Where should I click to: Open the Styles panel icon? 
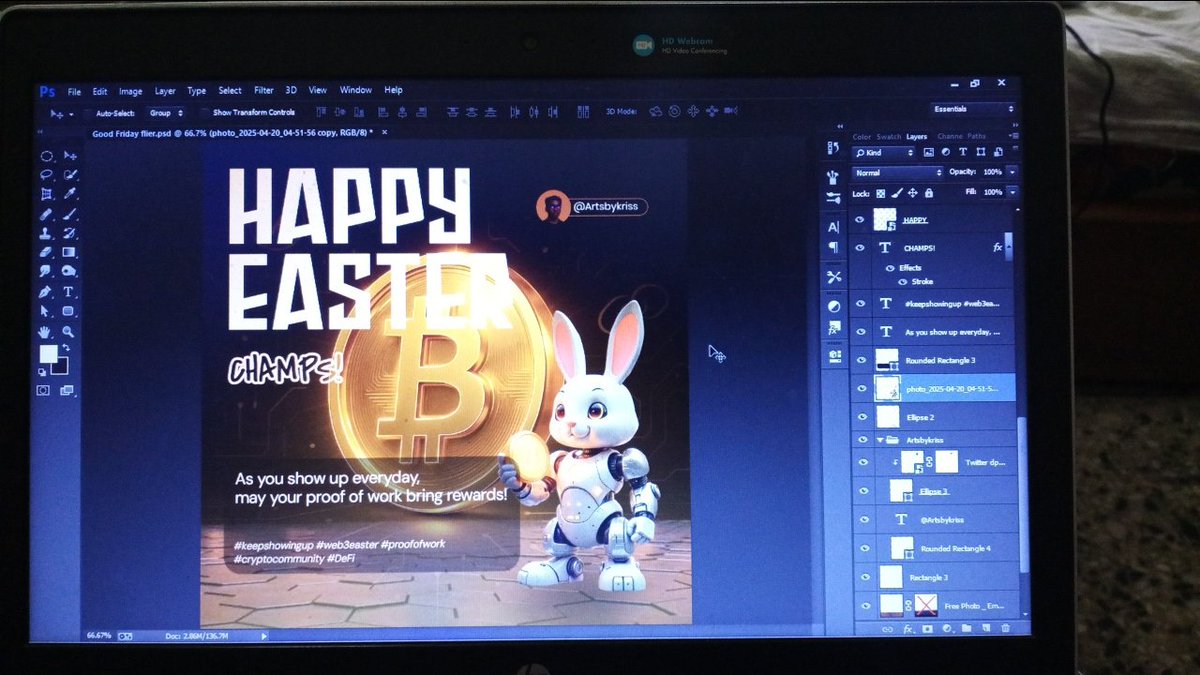tap(834, 327)
